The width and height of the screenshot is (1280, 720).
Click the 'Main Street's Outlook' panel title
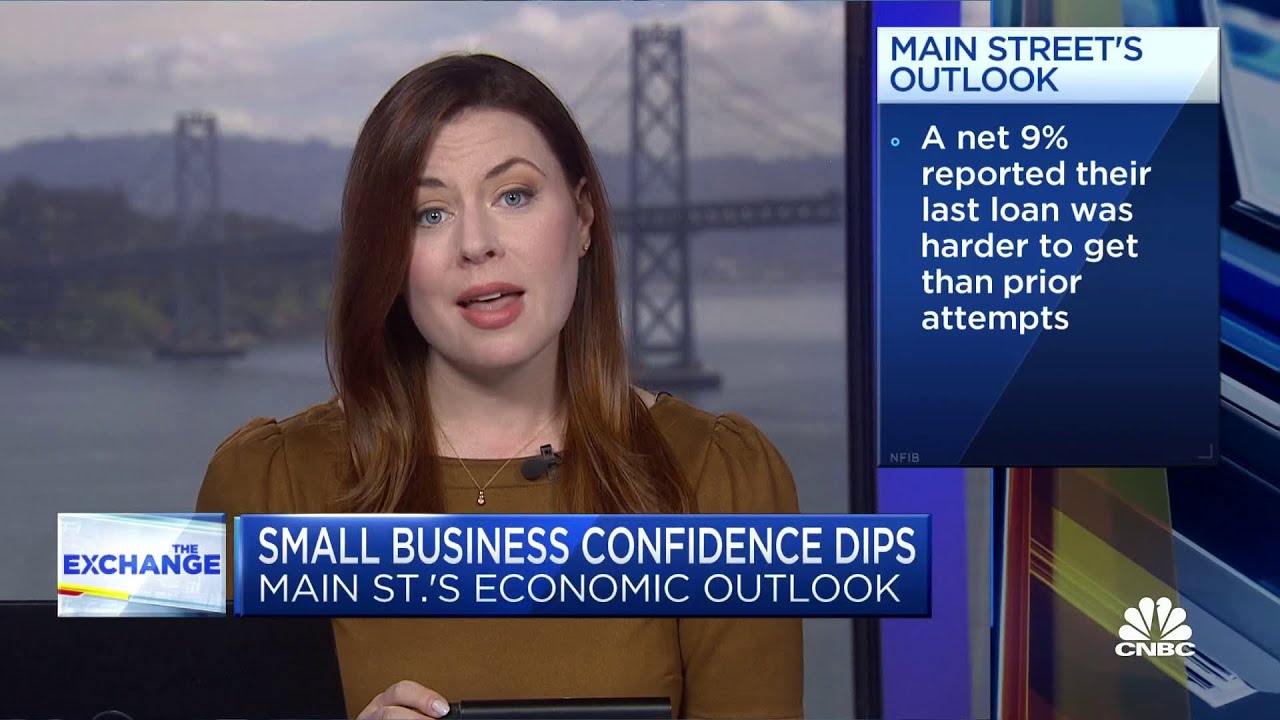coord(1016,64)
